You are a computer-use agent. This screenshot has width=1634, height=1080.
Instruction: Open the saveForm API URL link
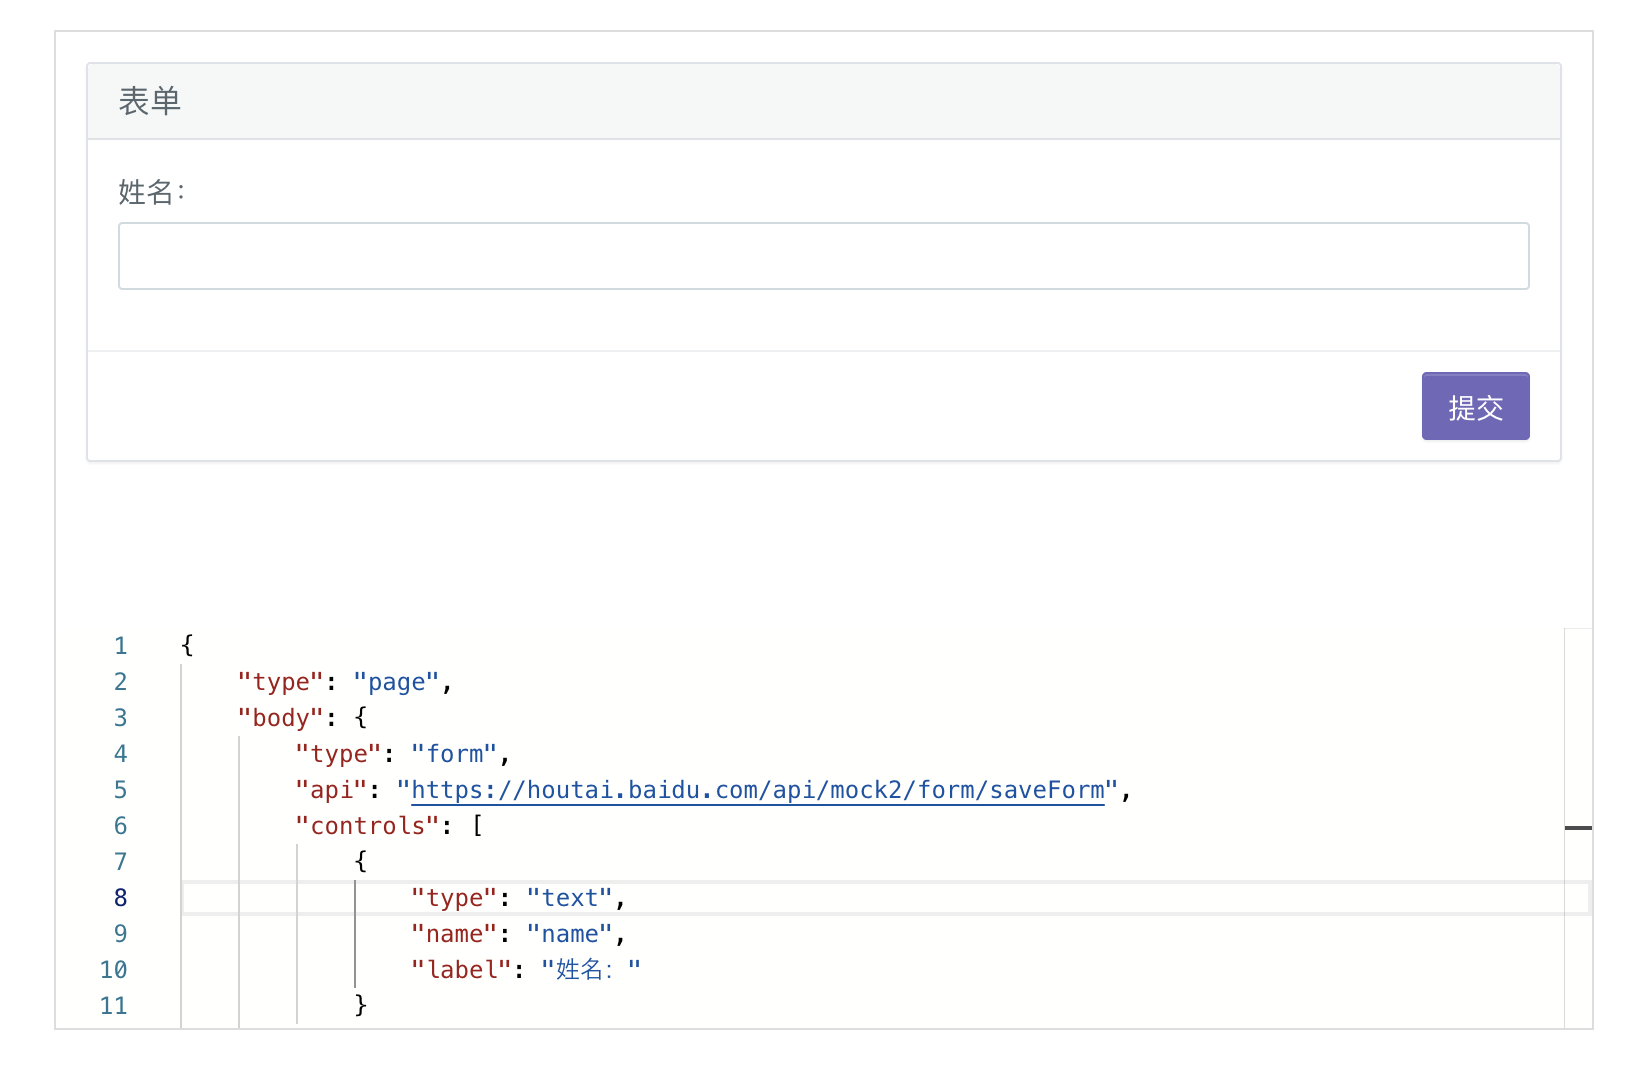757,790
